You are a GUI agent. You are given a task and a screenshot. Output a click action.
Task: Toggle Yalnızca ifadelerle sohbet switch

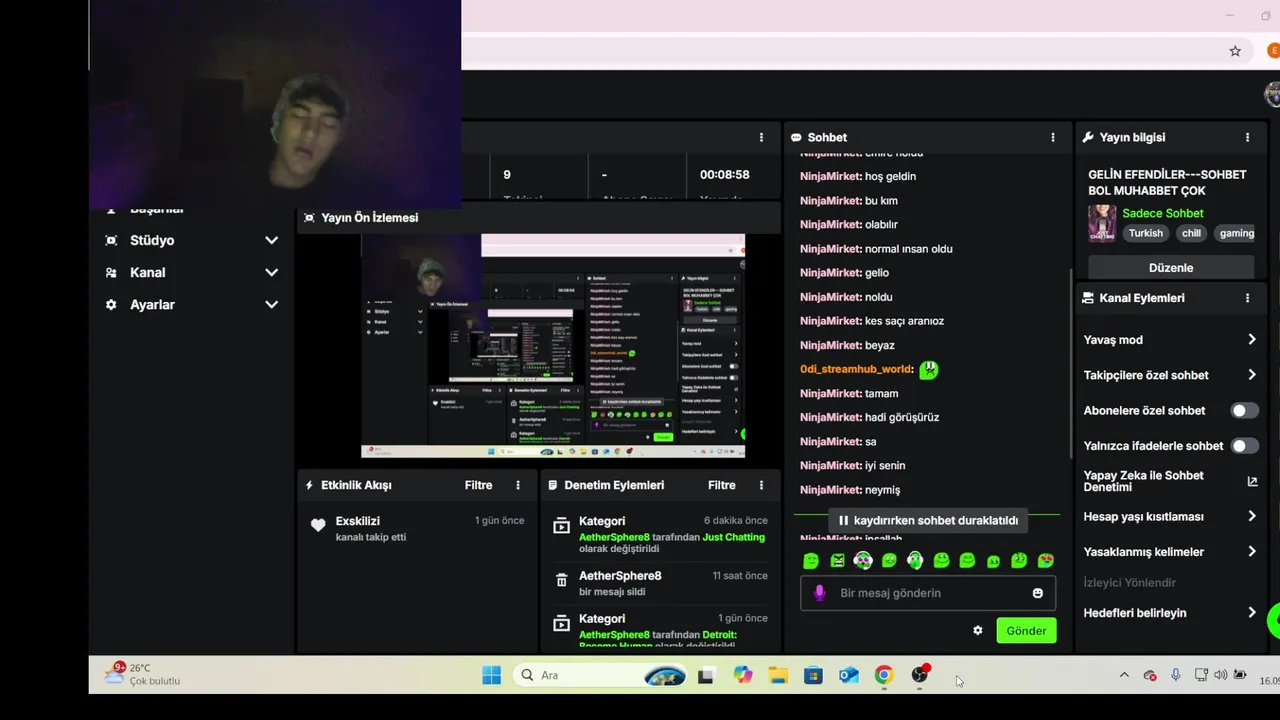(x=1244, y=446)
